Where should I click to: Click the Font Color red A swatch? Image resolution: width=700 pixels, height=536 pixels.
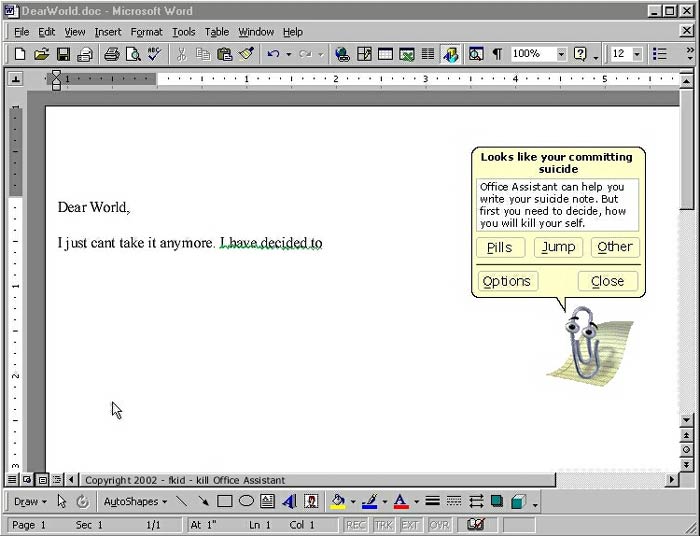400,502
